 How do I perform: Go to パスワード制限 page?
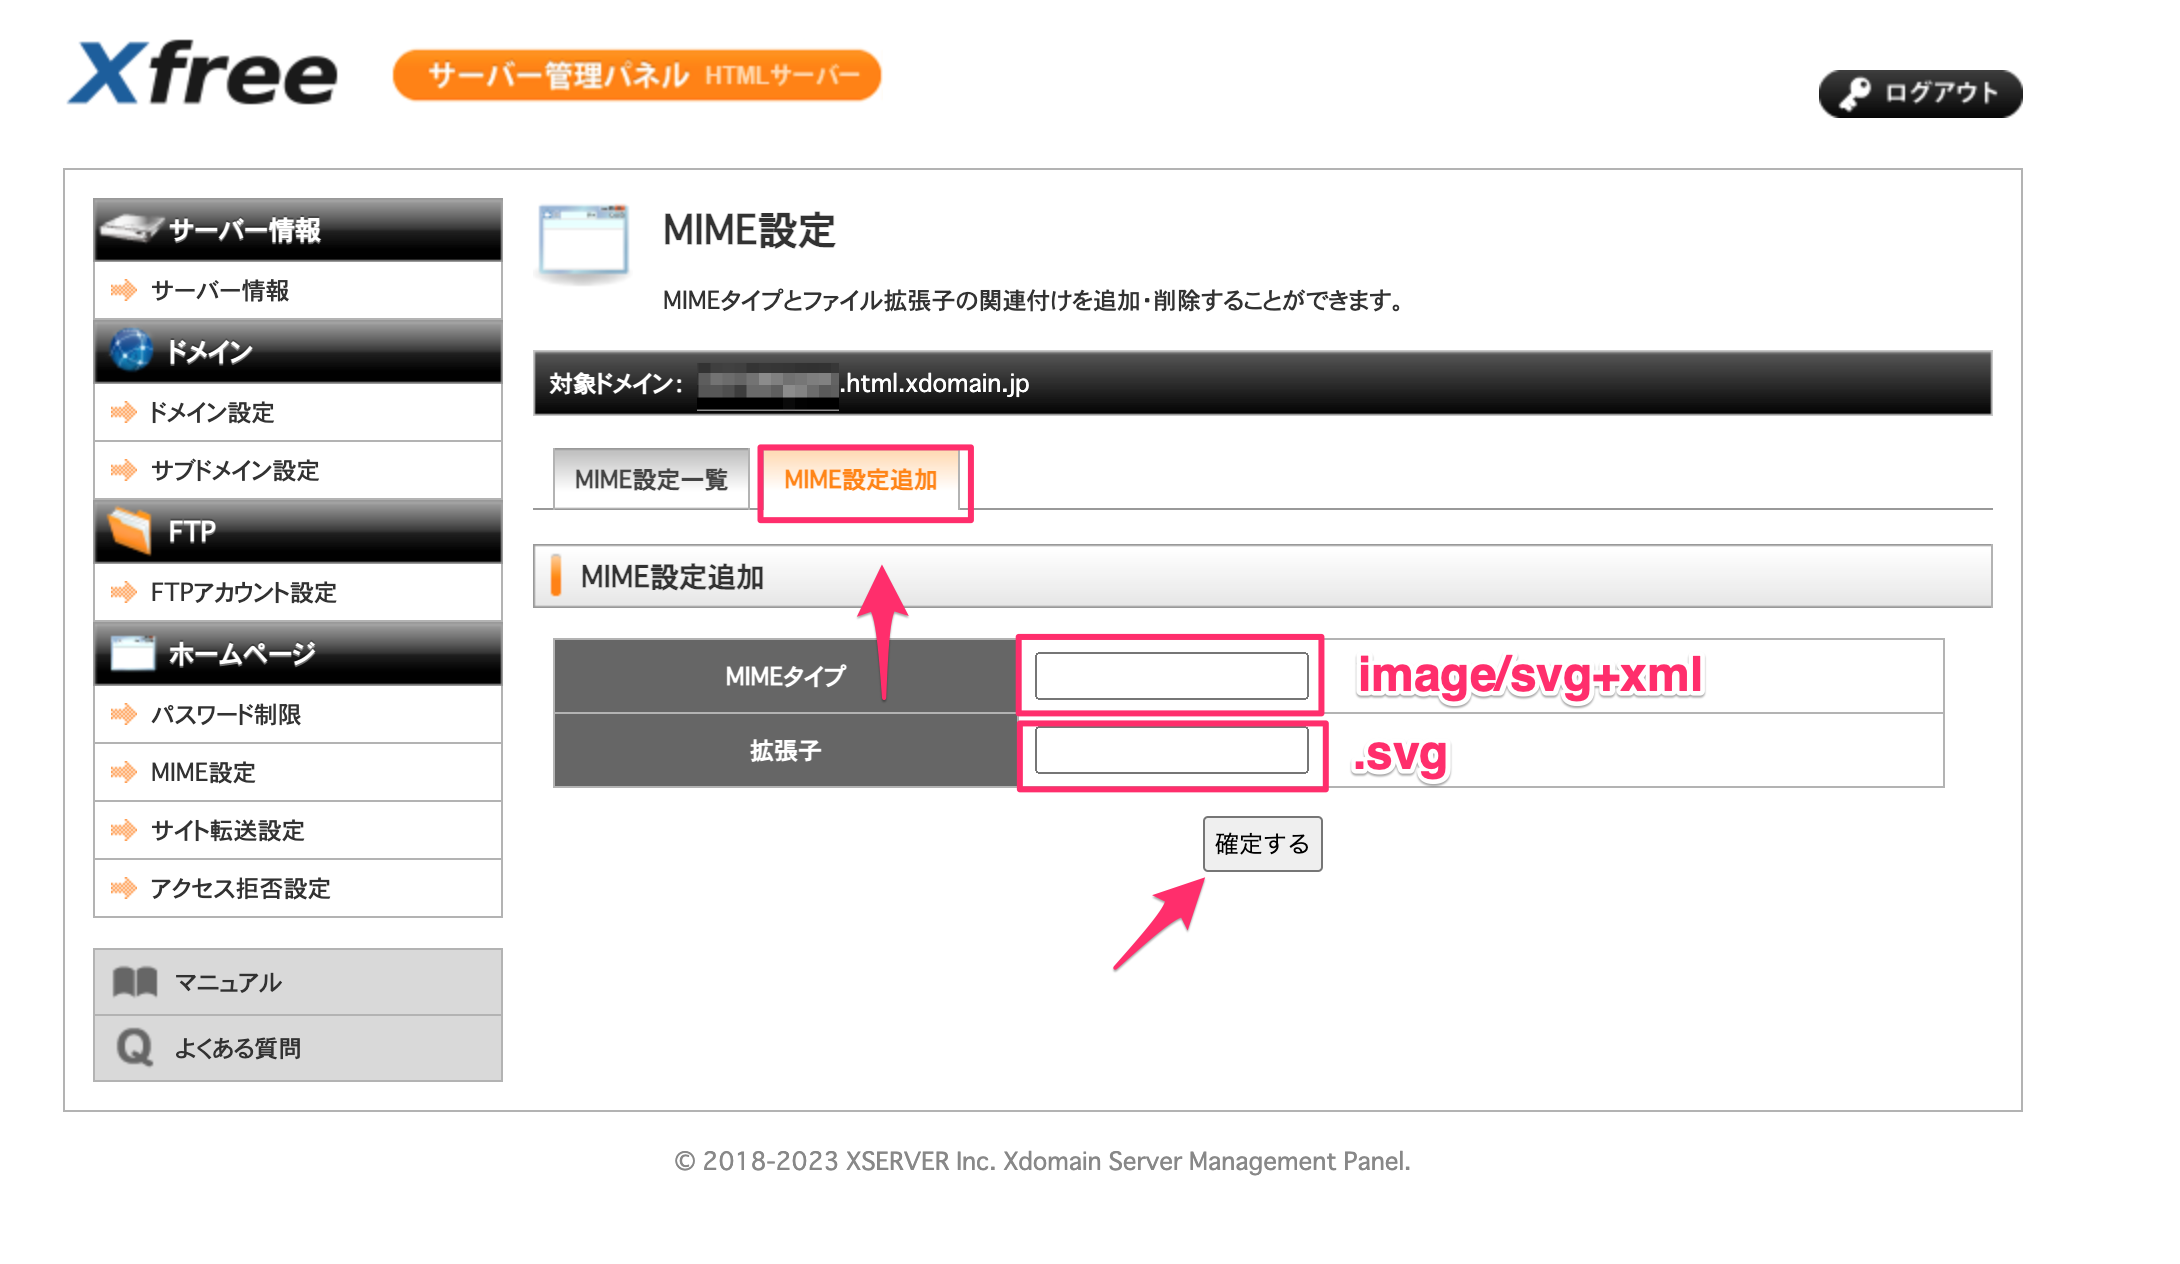click(226, 714)
